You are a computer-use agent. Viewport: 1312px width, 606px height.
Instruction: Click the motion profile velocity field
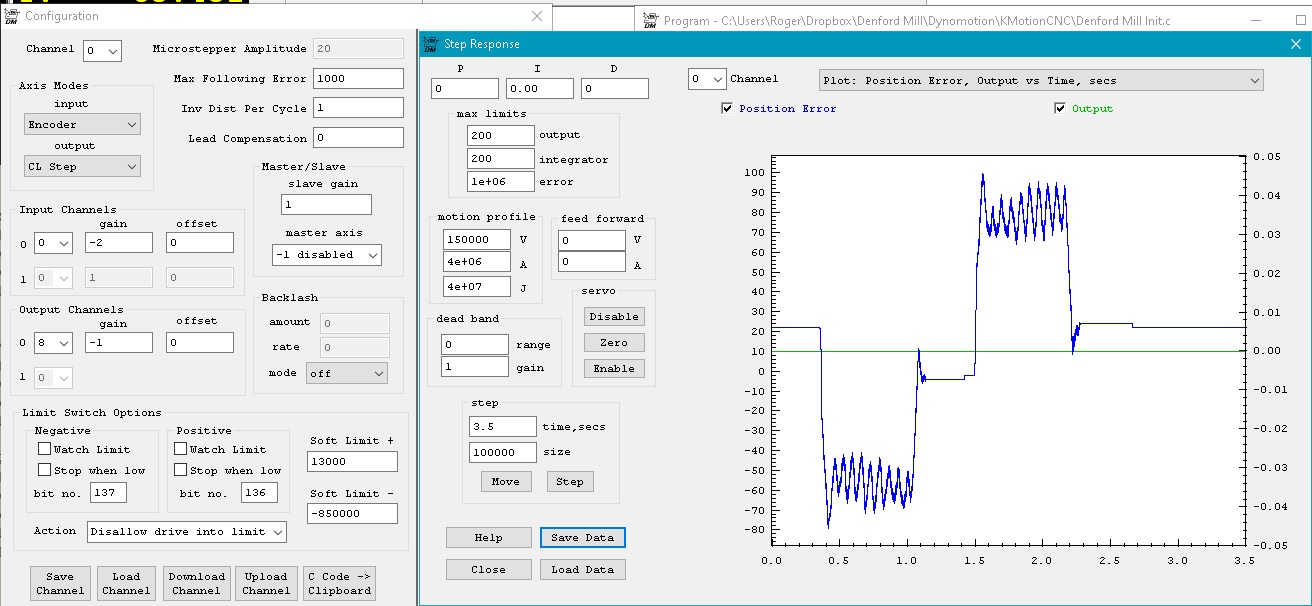point(475,240)
